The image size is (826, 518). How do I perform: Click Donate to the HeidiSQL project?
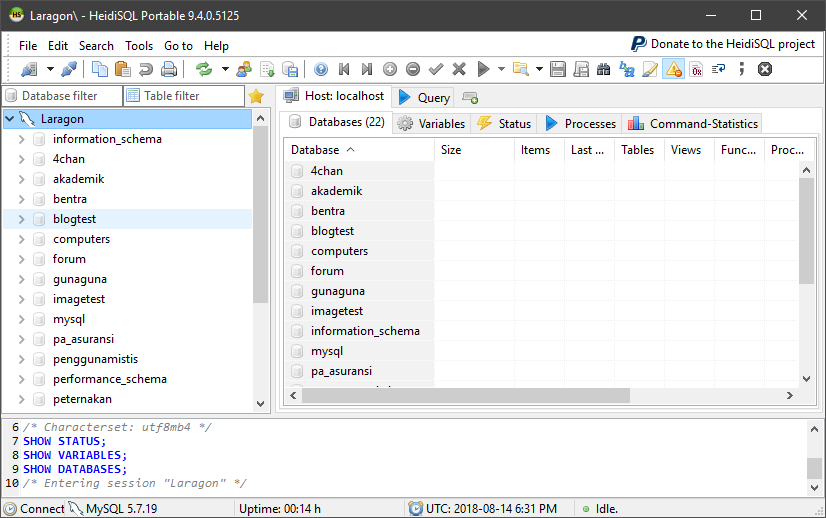point(723,44)
